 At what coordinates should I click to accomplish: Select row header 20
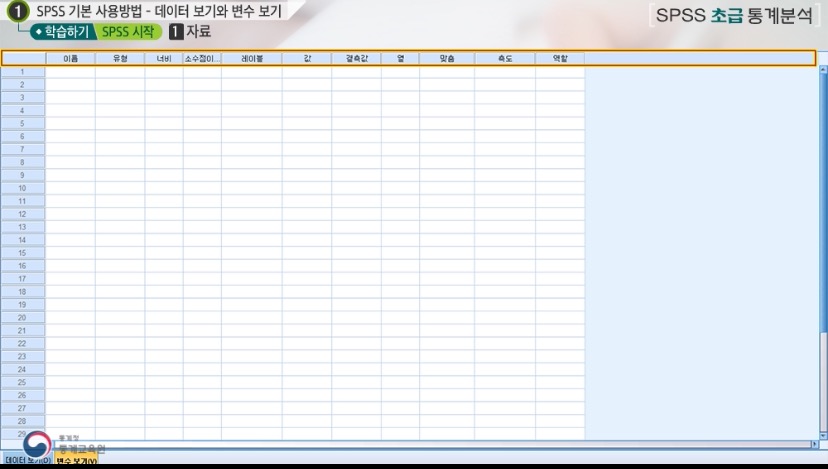[23, 317]
